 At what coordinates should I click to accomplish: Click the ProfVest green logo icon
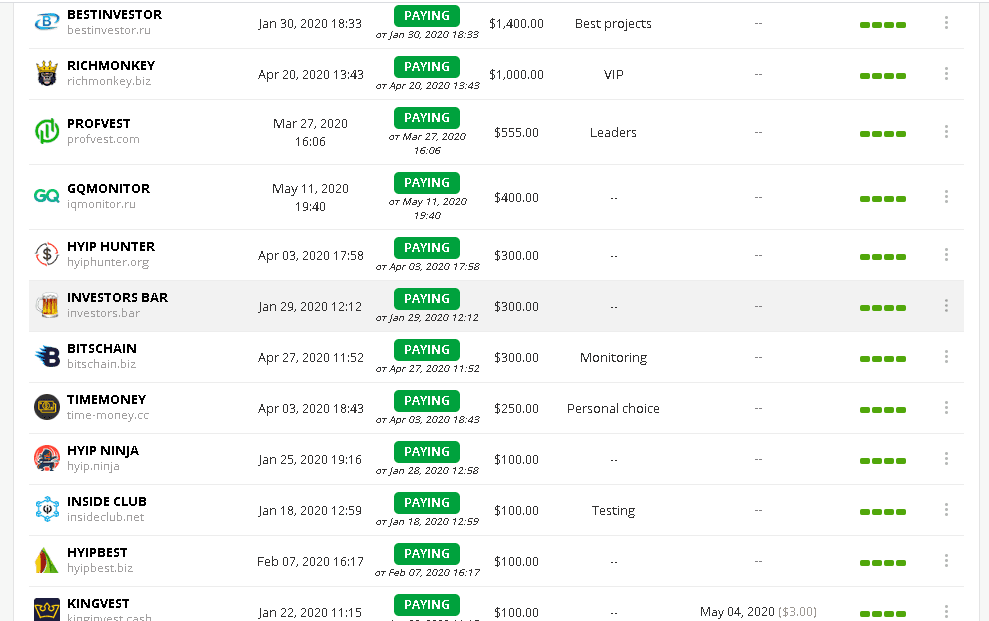point(47,131)
